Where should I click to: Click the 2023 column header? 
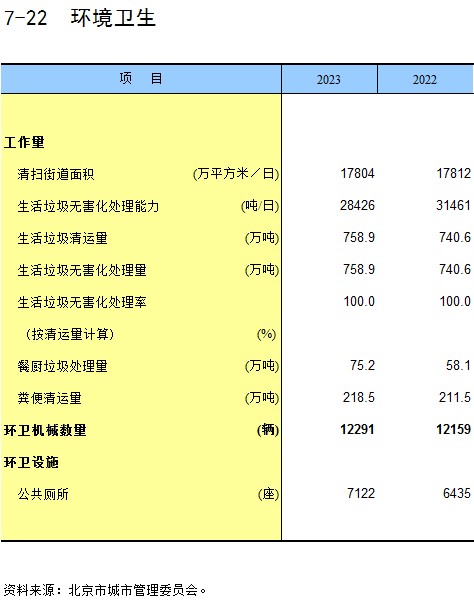(329, 79)
